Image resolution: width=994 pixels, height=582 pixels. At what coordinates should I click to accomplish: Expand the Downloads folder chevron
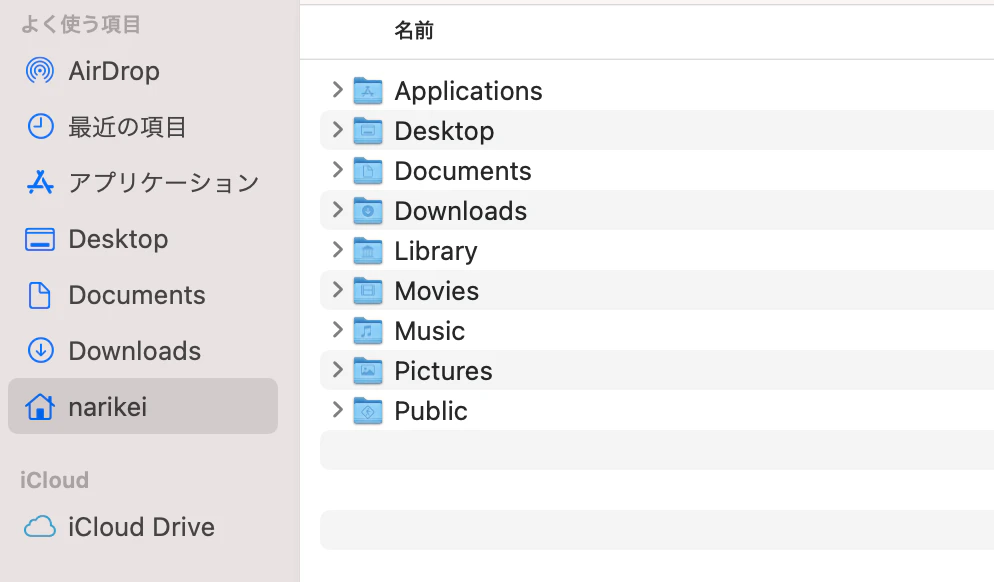337,210
